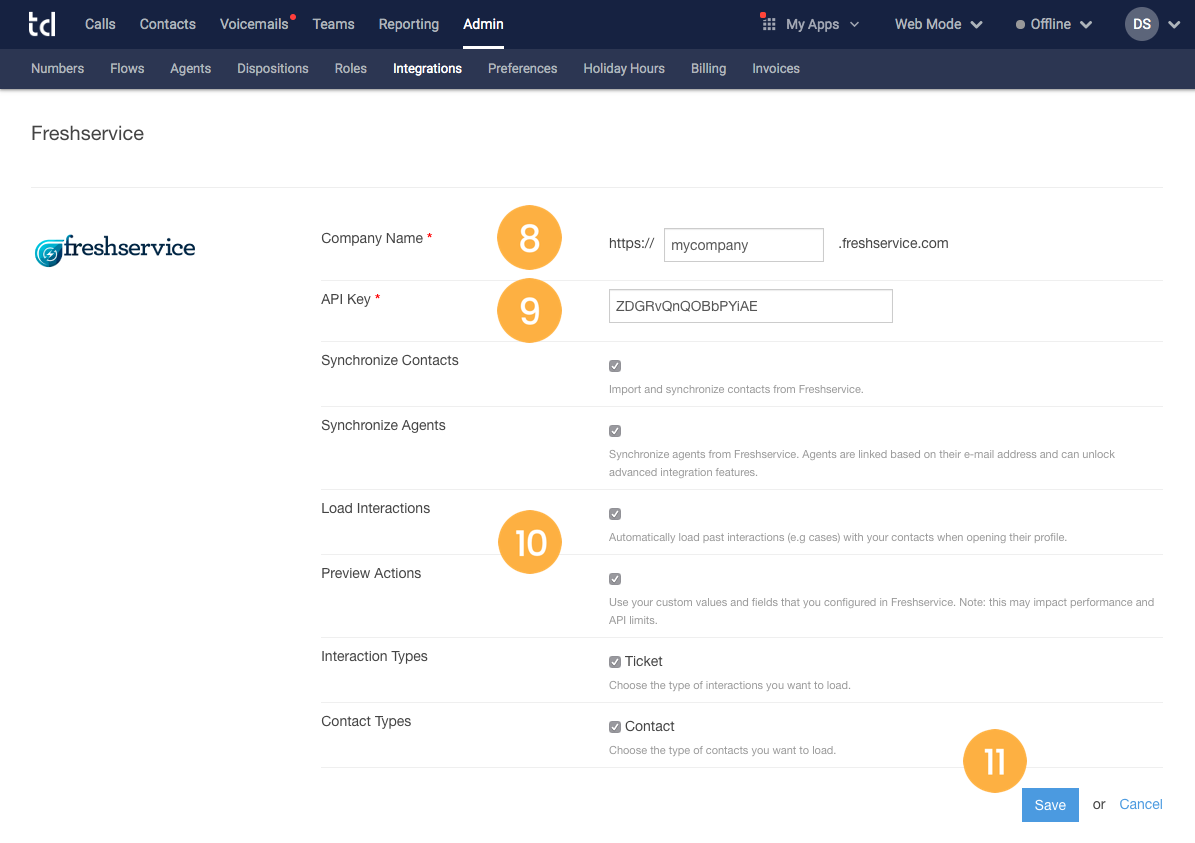Screen dimensions: 1195x843
Task: Disable the Synchronize Contacts checkbox
Action: pyautogui.click(x=614, y=366)
